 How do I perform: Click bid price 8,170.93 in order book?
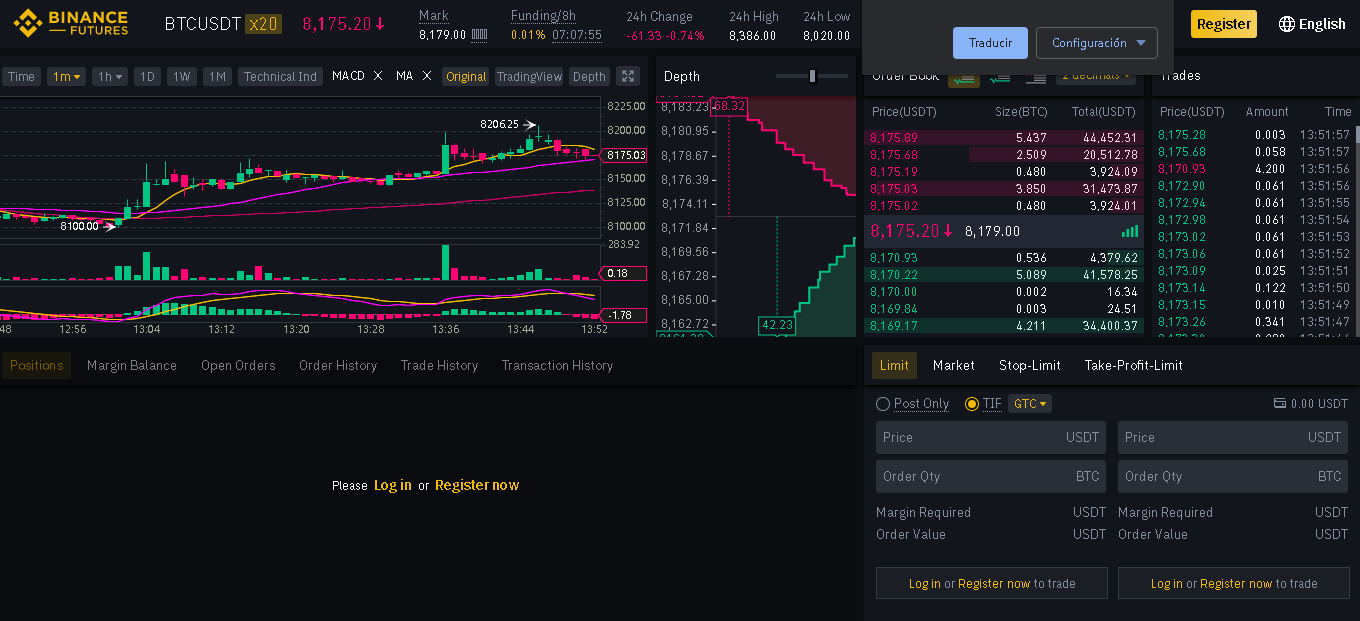pyautogui.click(x=894, y=258)
